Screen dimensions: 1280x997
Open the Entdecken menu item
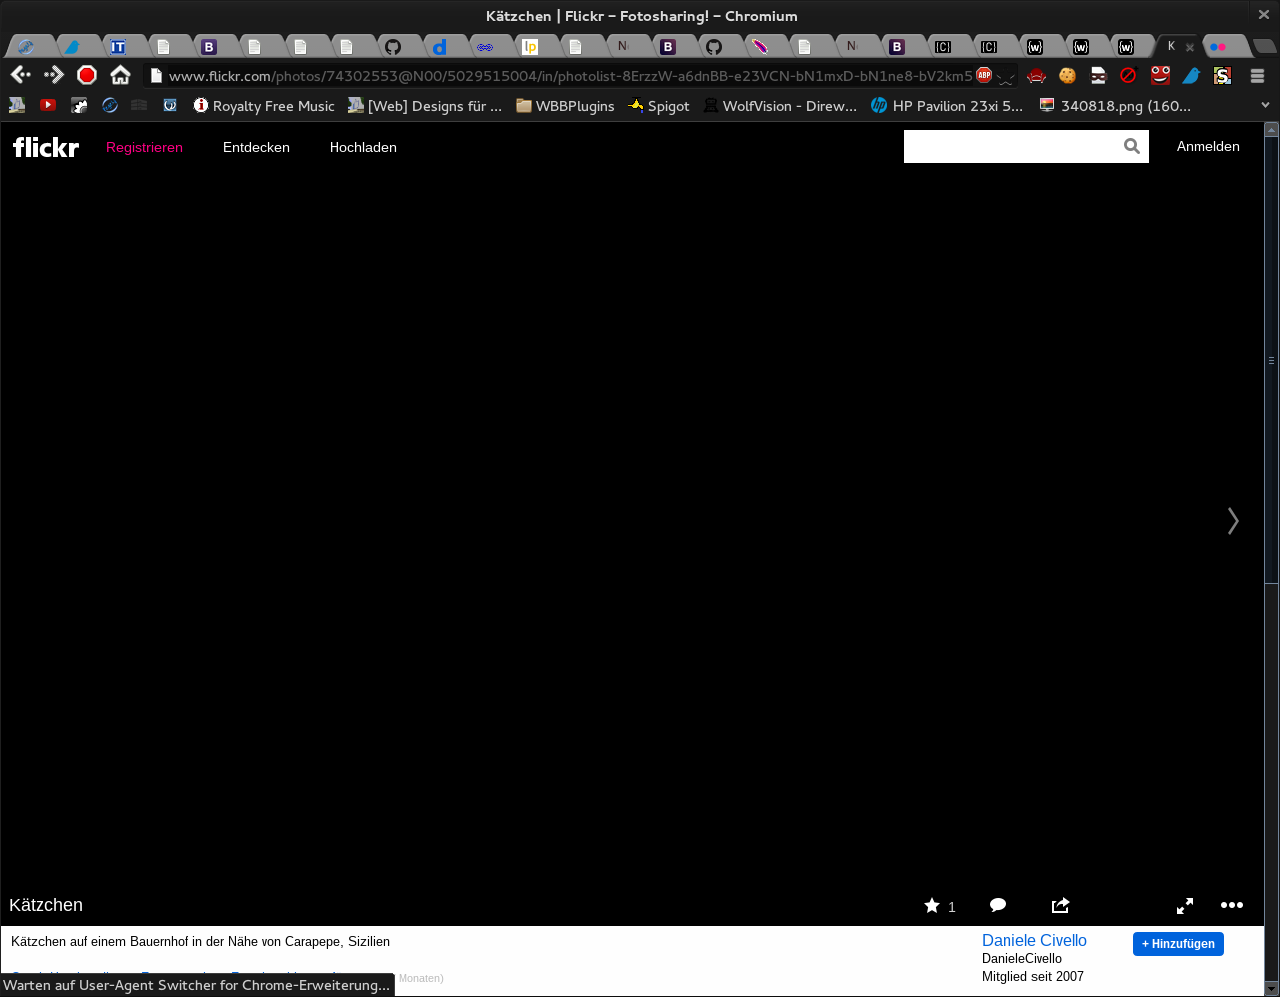pos(256,147)
